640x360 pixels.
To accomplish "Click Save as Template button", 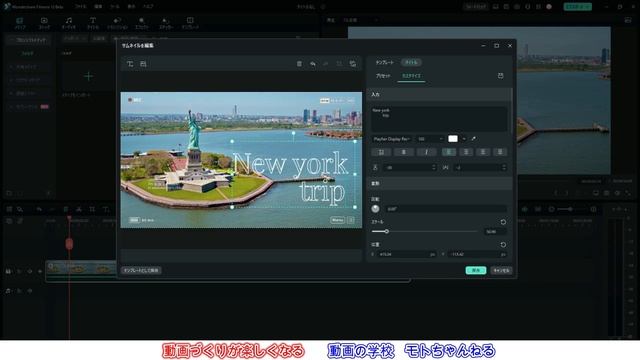I will [x=141, y=271].
